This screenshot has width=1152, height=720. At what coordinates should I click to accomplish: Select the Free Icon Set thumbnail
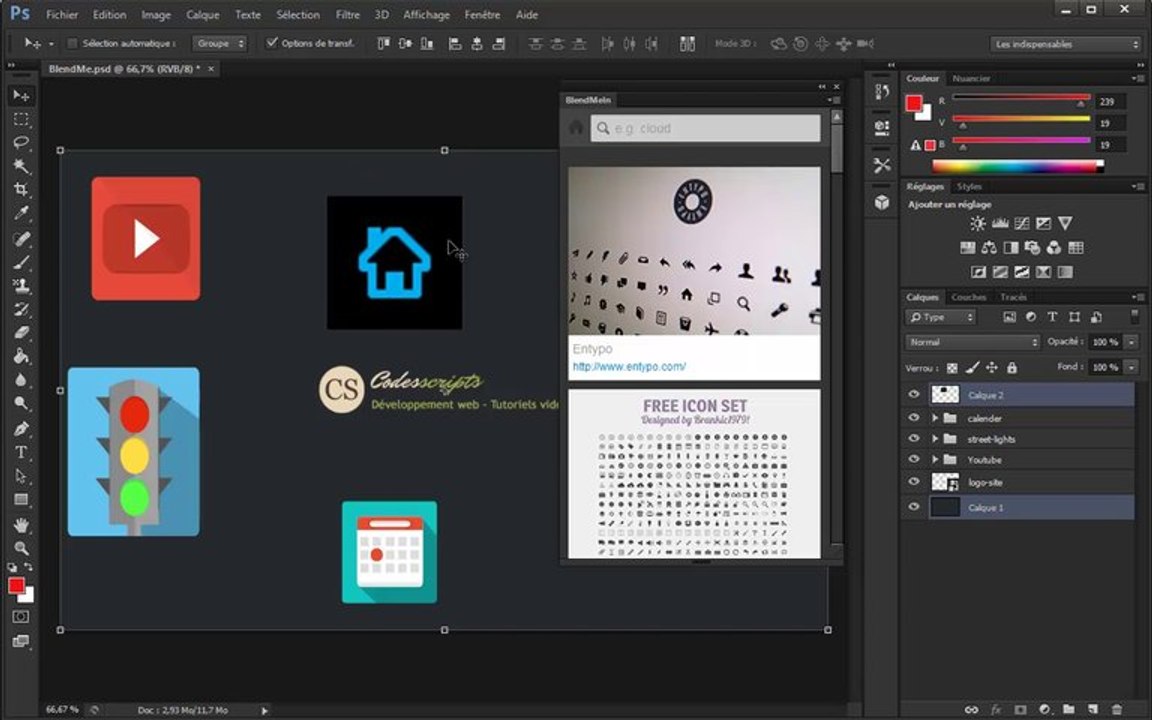694,474
